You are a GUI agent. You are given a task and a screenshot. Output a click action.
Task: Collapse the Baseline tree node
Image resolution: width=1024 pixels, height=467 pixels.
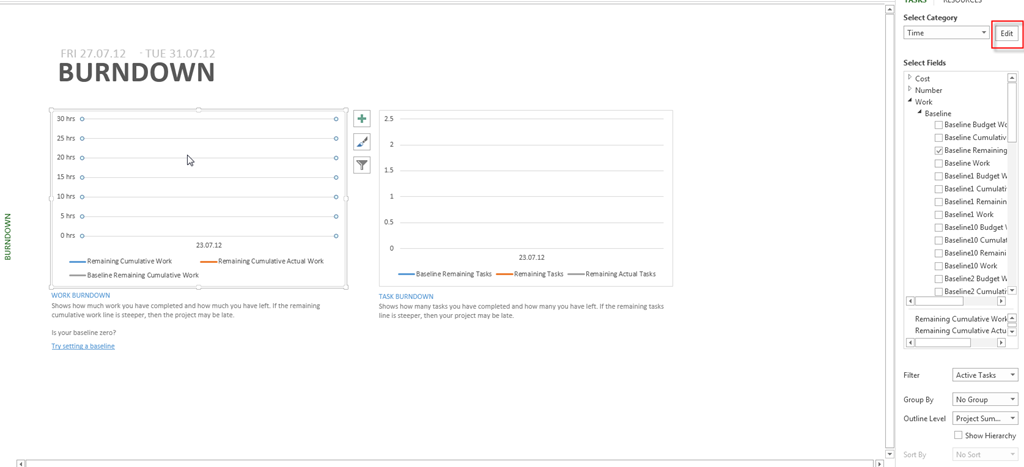[x=919, y=113]
